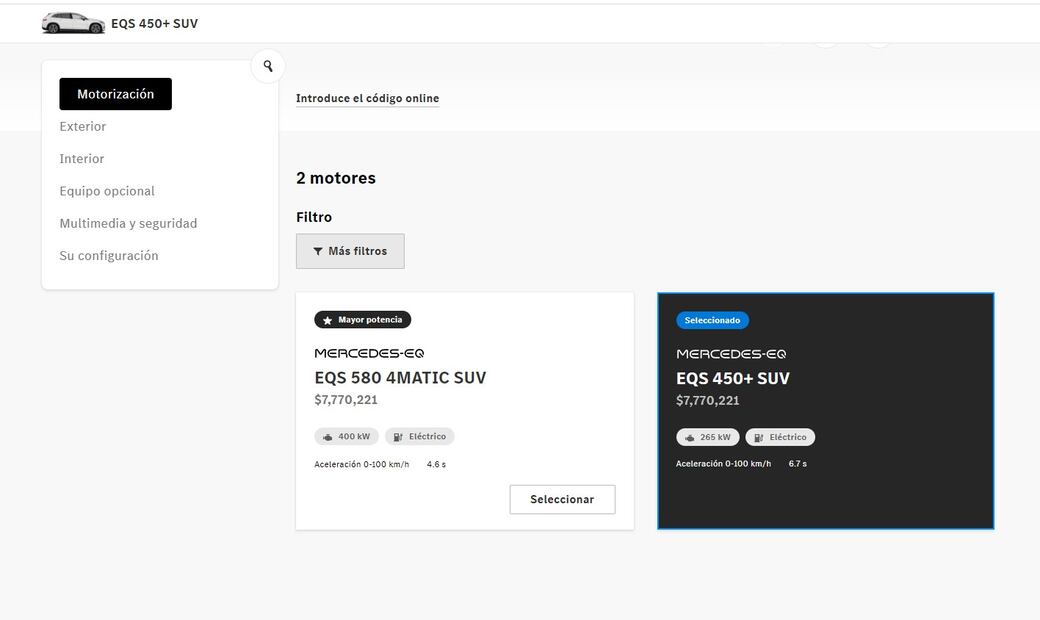Navigate to Equipo opcional
Image resolution: width=1040 pixels, height=620 pixels.
[x=107, y=191]
